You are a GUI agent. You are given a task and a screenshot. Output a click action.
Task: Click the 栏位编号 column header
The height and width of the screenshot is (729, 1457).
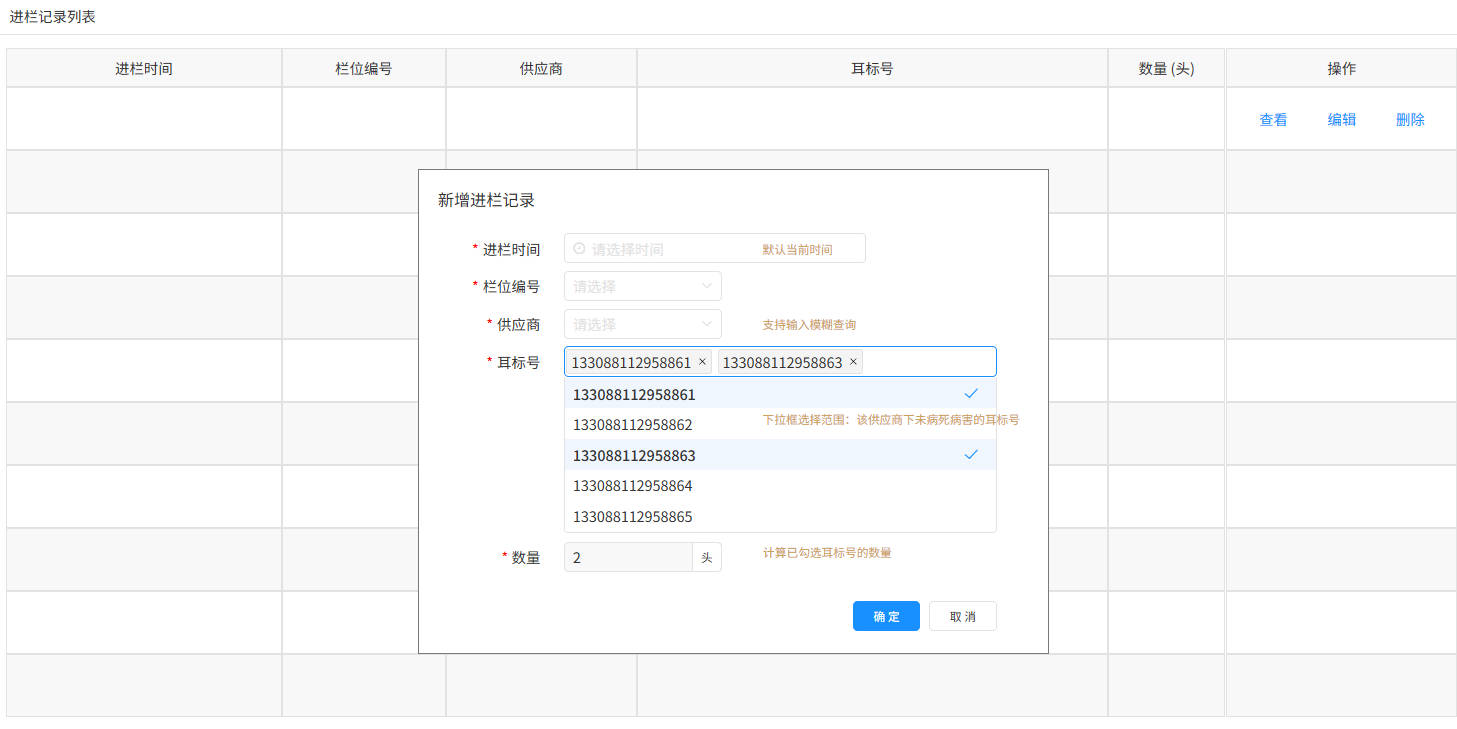click(364, 69)
